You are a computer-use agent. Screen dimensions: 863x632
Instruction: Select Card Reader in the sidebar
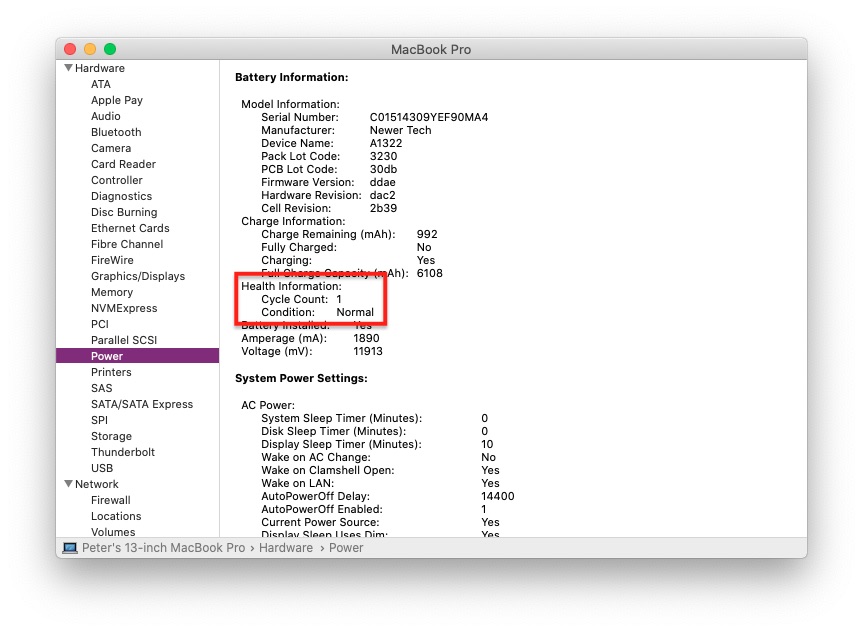123,164
